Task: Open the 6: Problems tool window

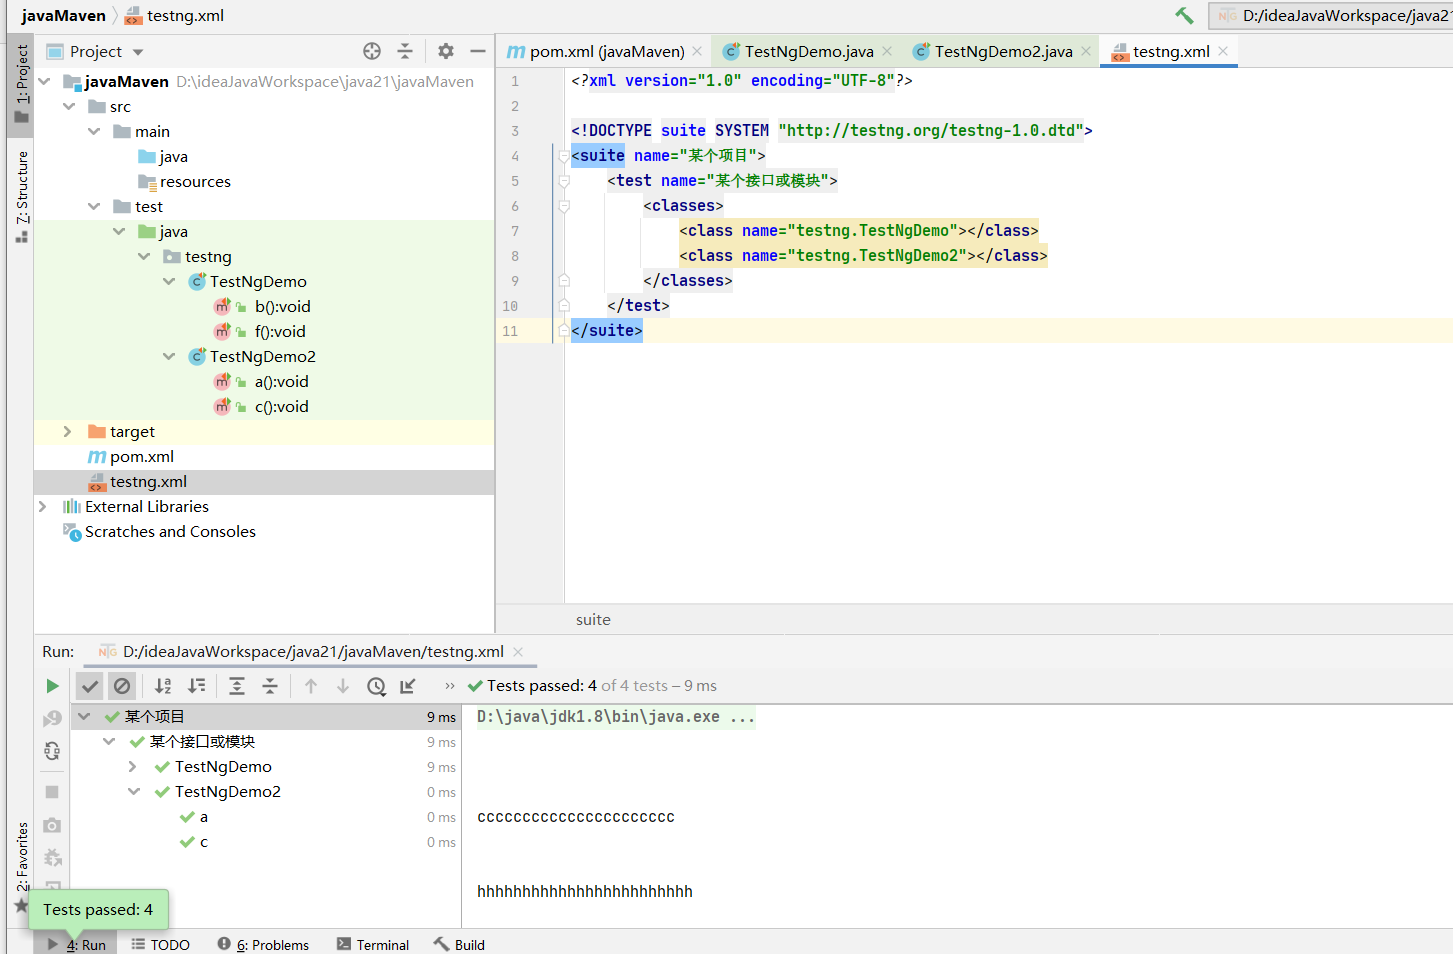Action: [x=263, y=944]
